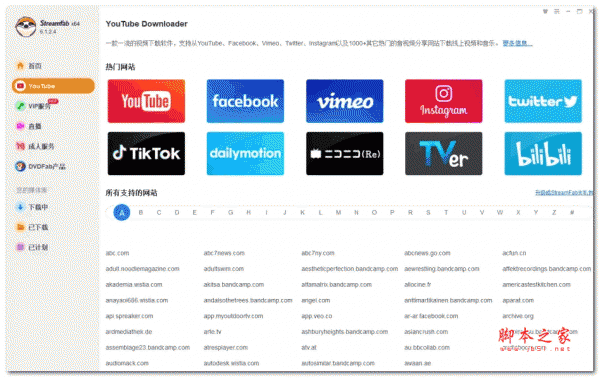Click the green VIP services icon
600x378 pixels.
[20, 106]
